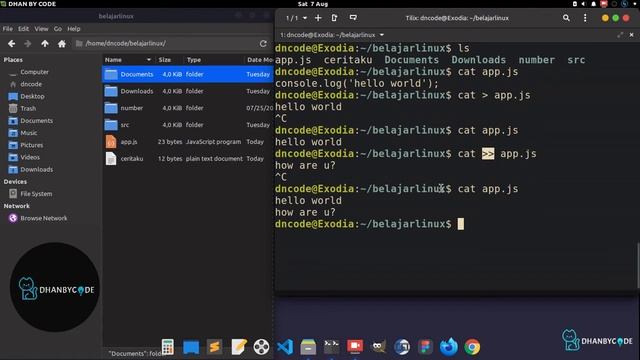Open Computer in Places sidebar
640x360 pixels.
tap(34, 72)
